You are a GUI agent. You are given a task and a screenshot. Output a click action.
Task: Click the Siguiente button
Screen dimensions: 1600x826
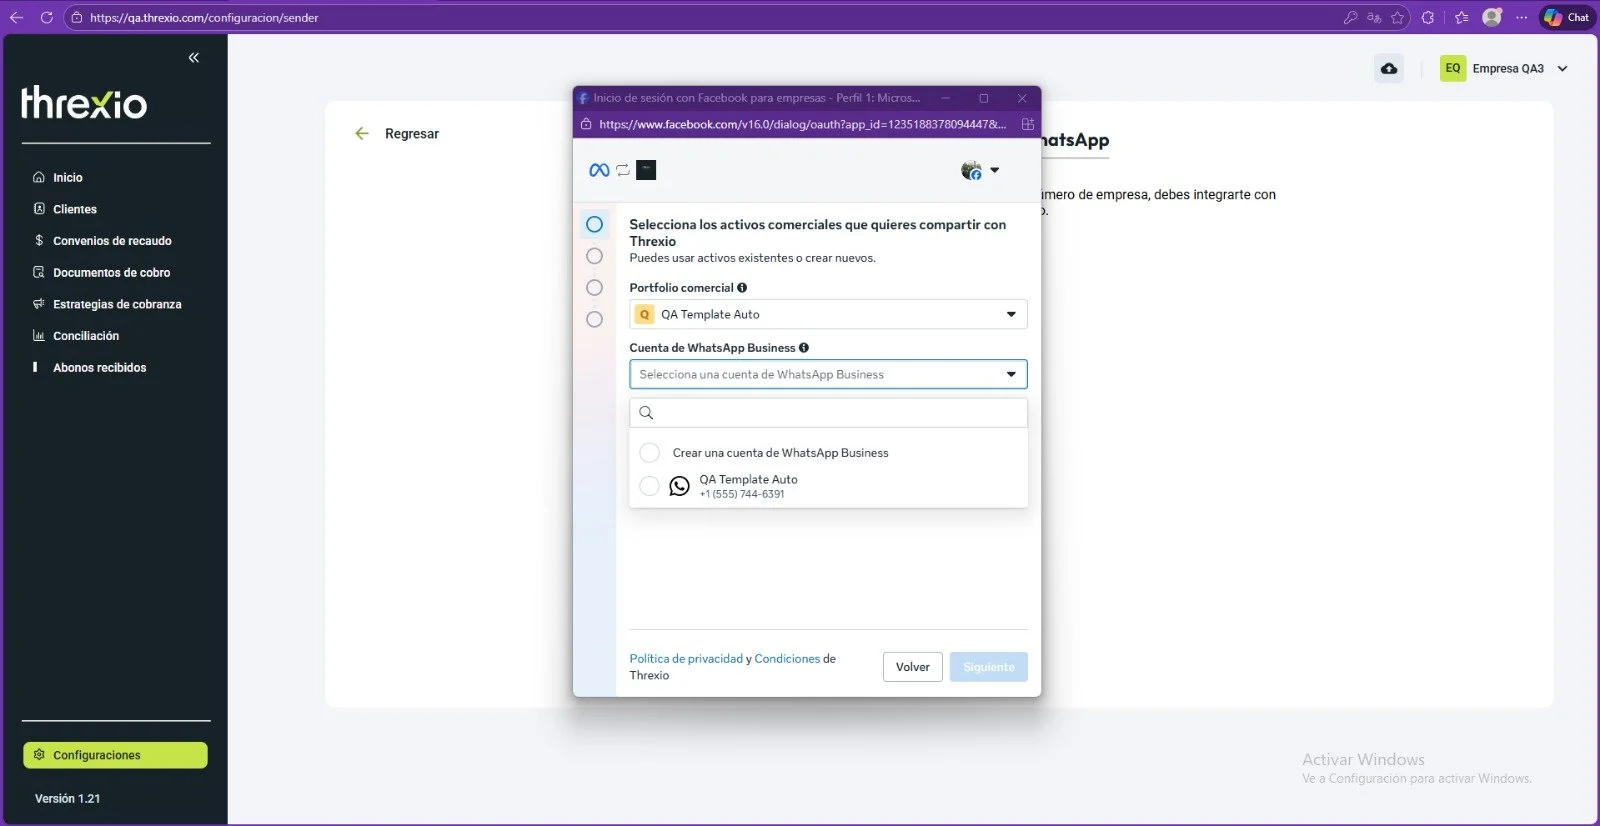point(989,667)
